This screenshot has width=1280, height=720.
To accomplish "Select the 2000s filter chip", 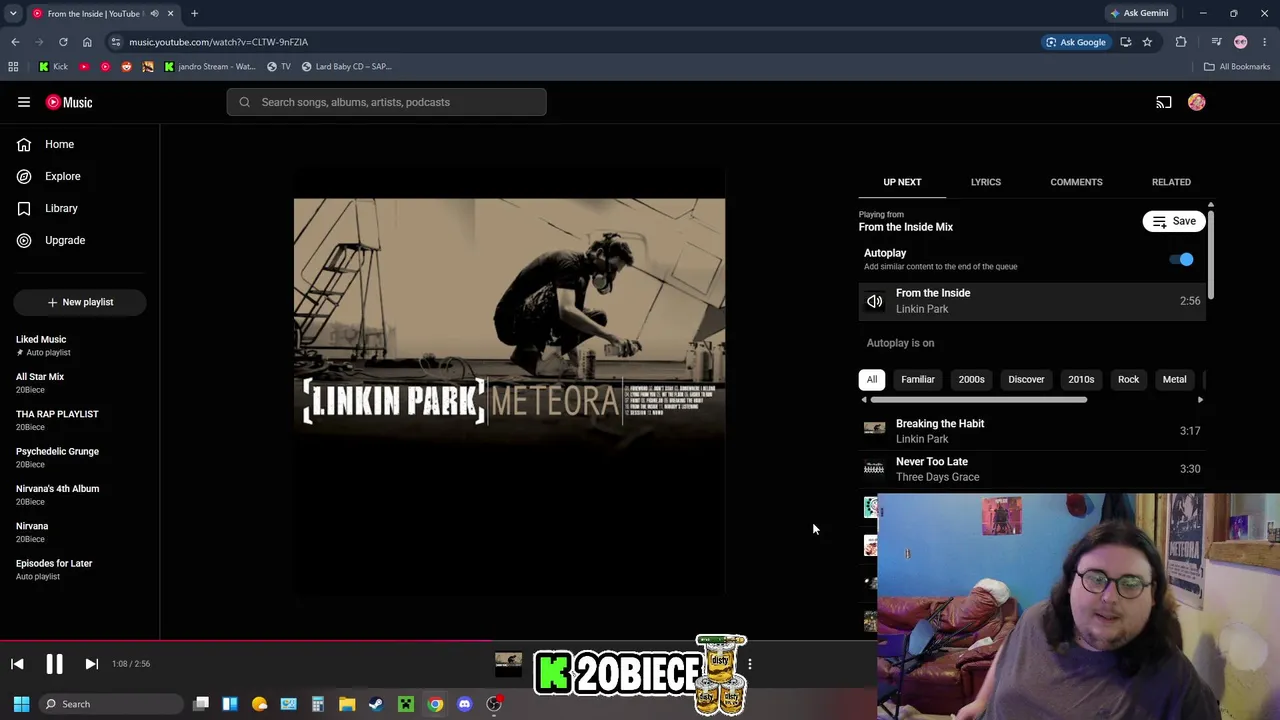I will tap(972, 380).
